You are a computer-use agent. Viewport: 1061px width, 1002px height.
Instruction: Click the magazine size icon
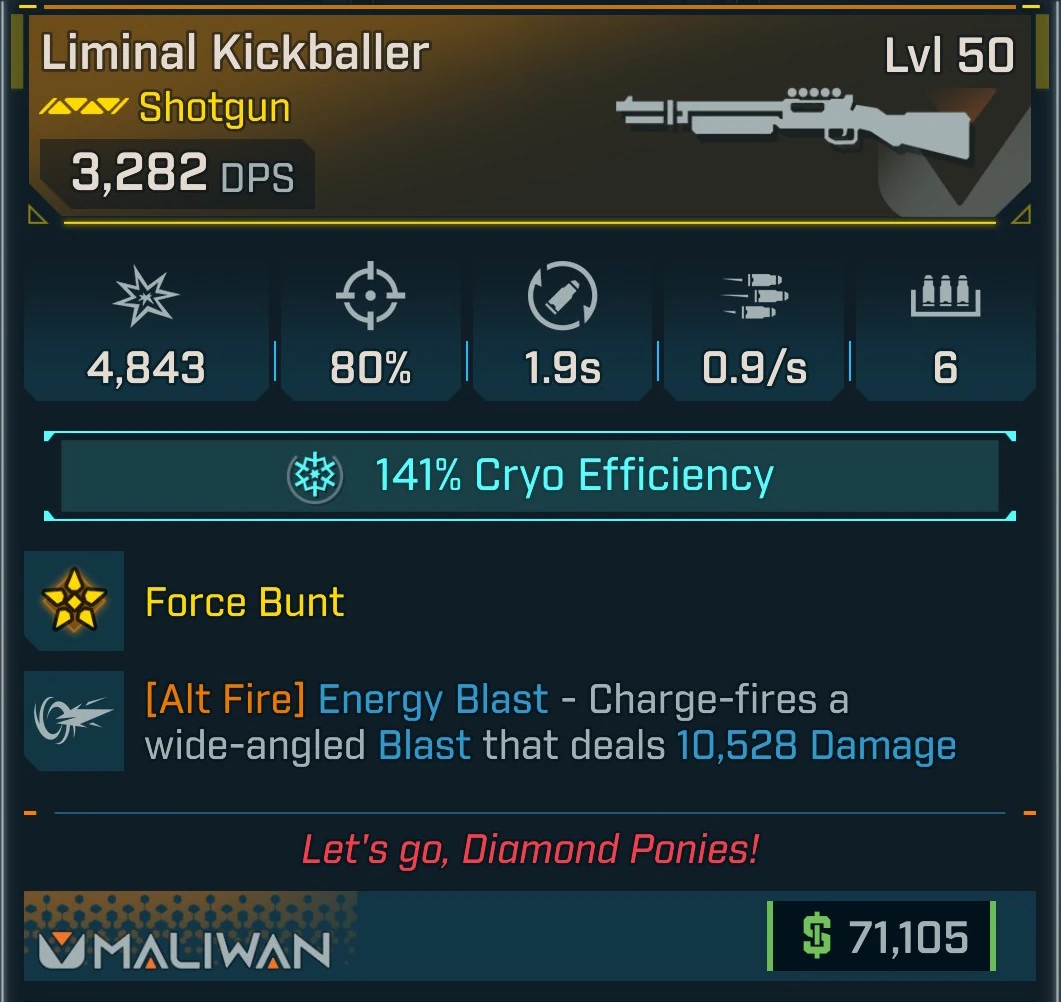pyautogui.click(x=945, y=295)
